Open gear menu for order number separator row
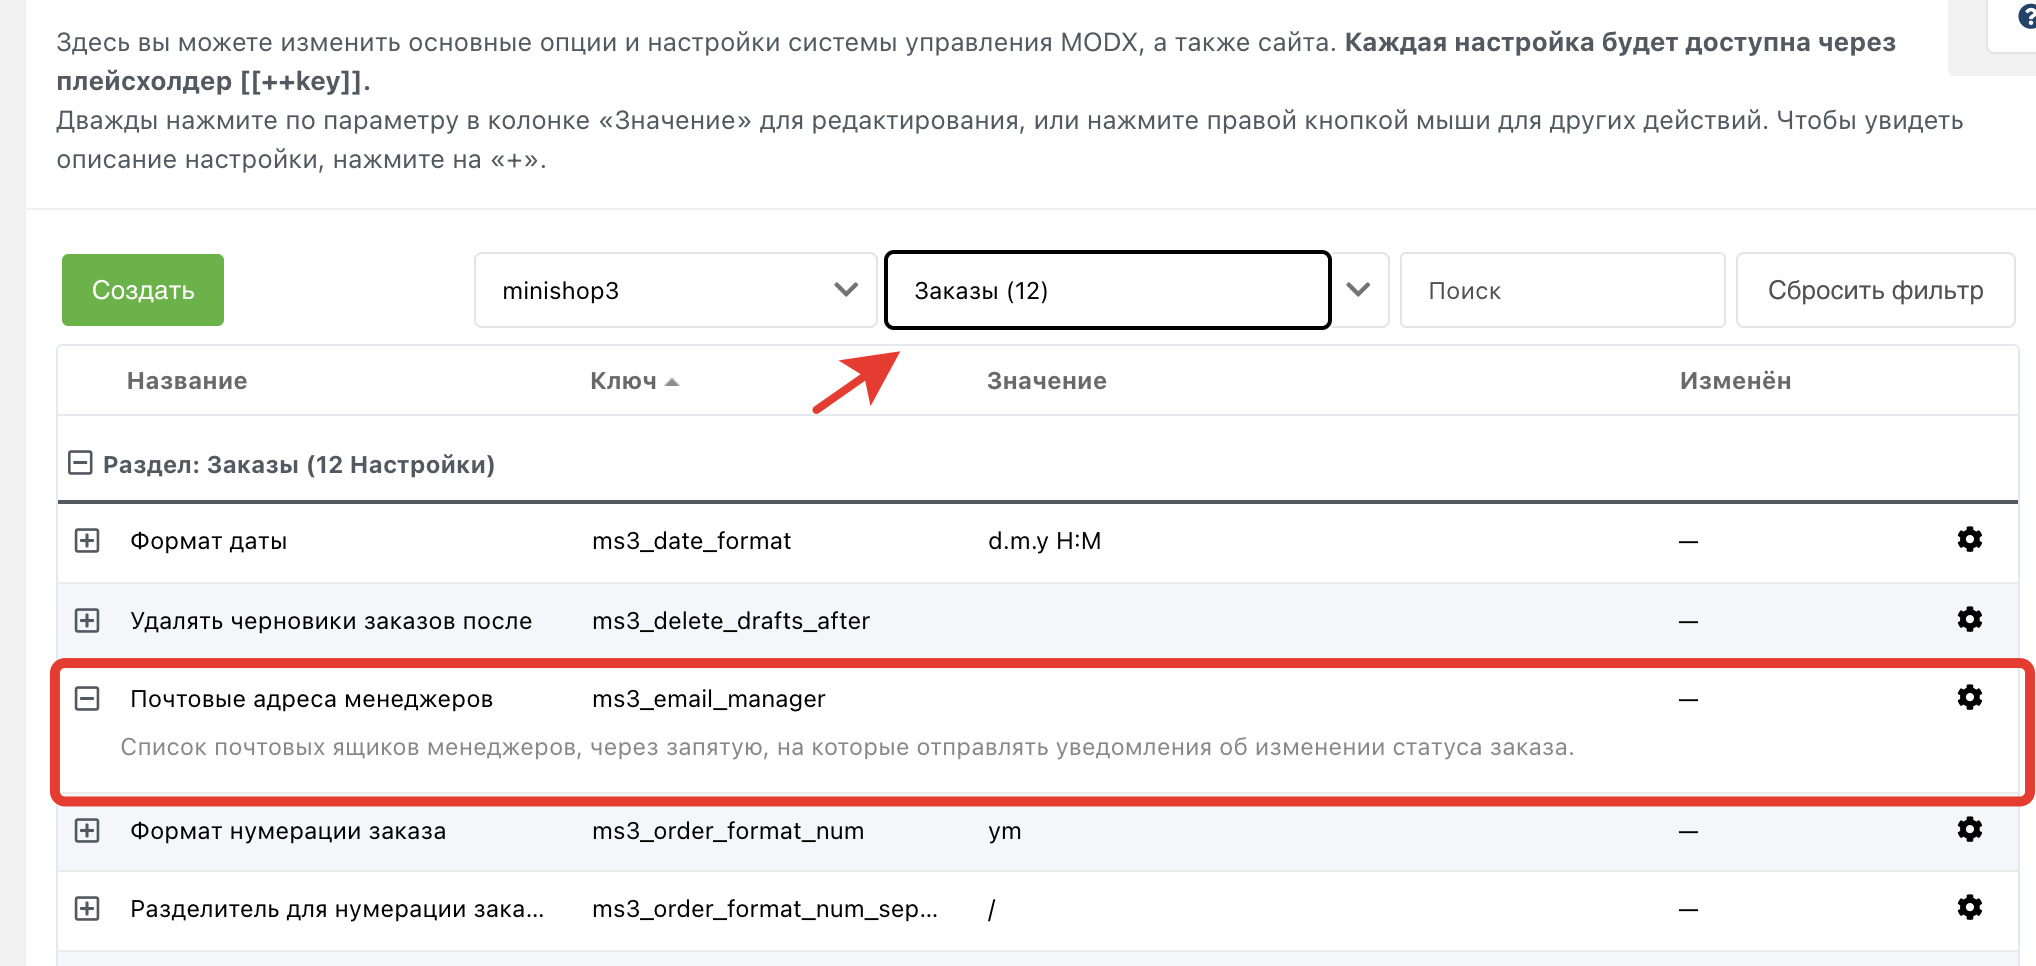Viewport: 2036px width, 966px height. click(1969, 908)
